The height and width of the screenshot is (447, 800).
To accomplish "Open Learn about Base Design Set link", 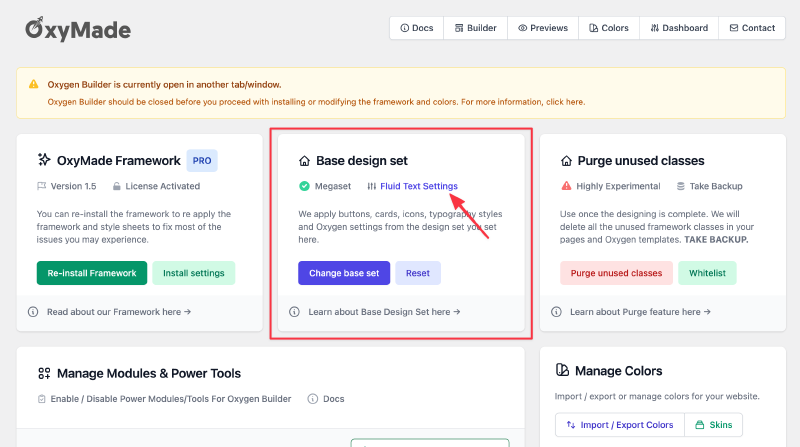I will pyautogui.click(x=384, y=312).
